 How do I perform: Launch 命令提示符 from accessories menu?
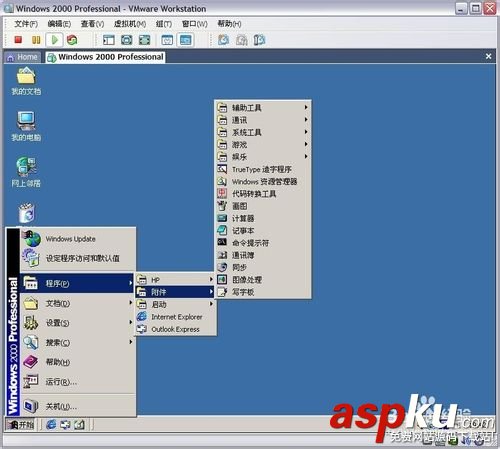point(263,243)
